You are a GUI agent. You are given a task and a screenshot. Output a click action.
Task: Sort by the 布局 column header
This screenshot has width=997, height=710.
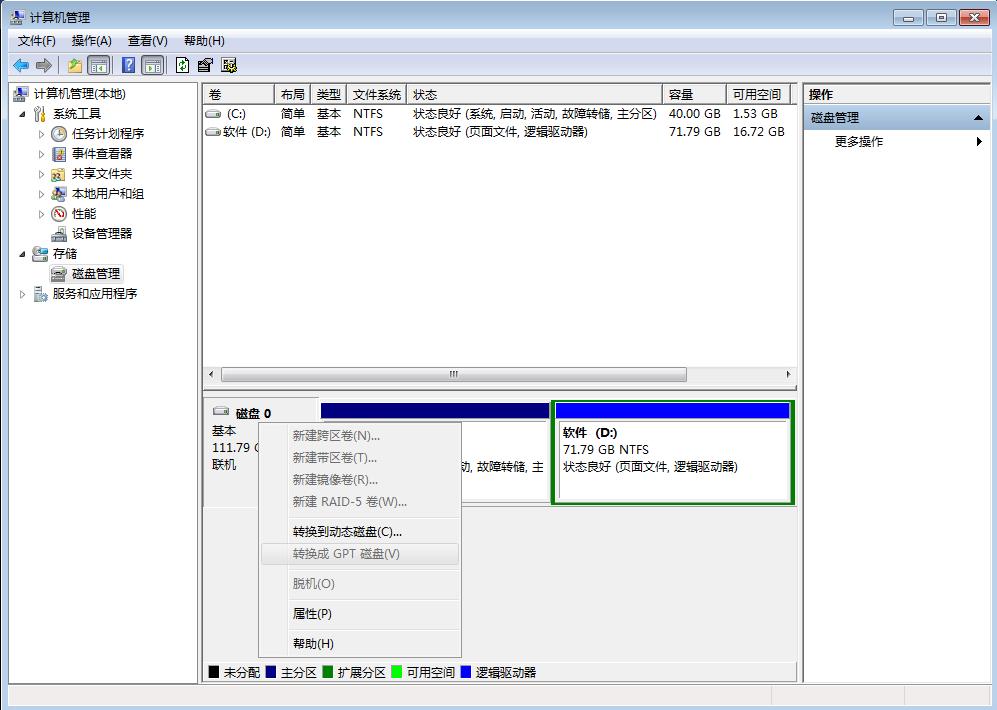coord(292,94)
